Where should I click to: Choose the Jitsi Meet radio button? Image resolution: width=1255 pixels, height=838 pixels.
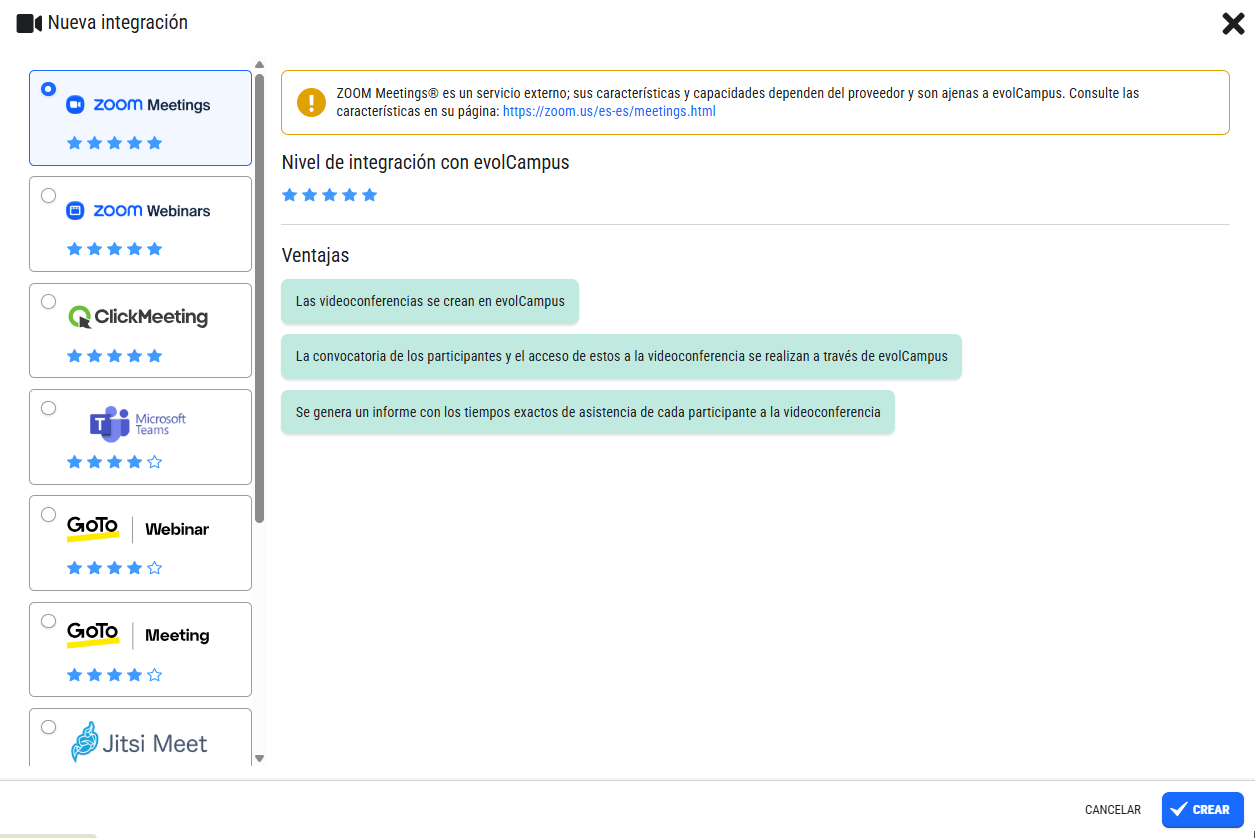(x=48, y=727)
